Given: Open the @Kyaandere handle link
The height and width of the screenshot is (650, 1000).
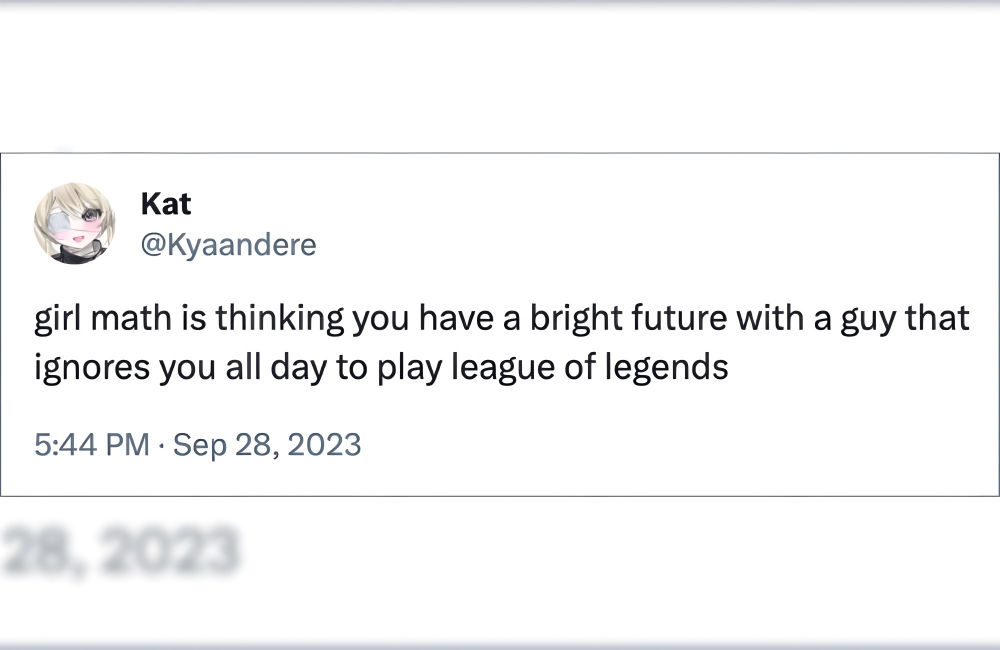Looking at the screenshot, I should (229, 245).
